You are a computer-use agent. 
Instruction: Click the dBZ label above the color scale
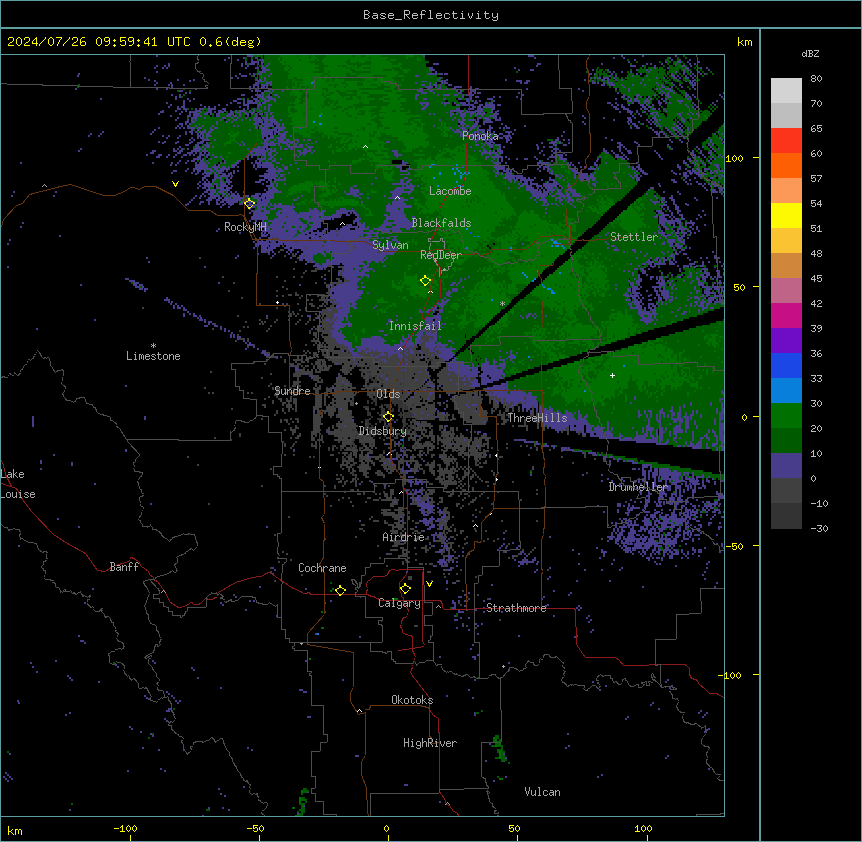pos(810,54)
